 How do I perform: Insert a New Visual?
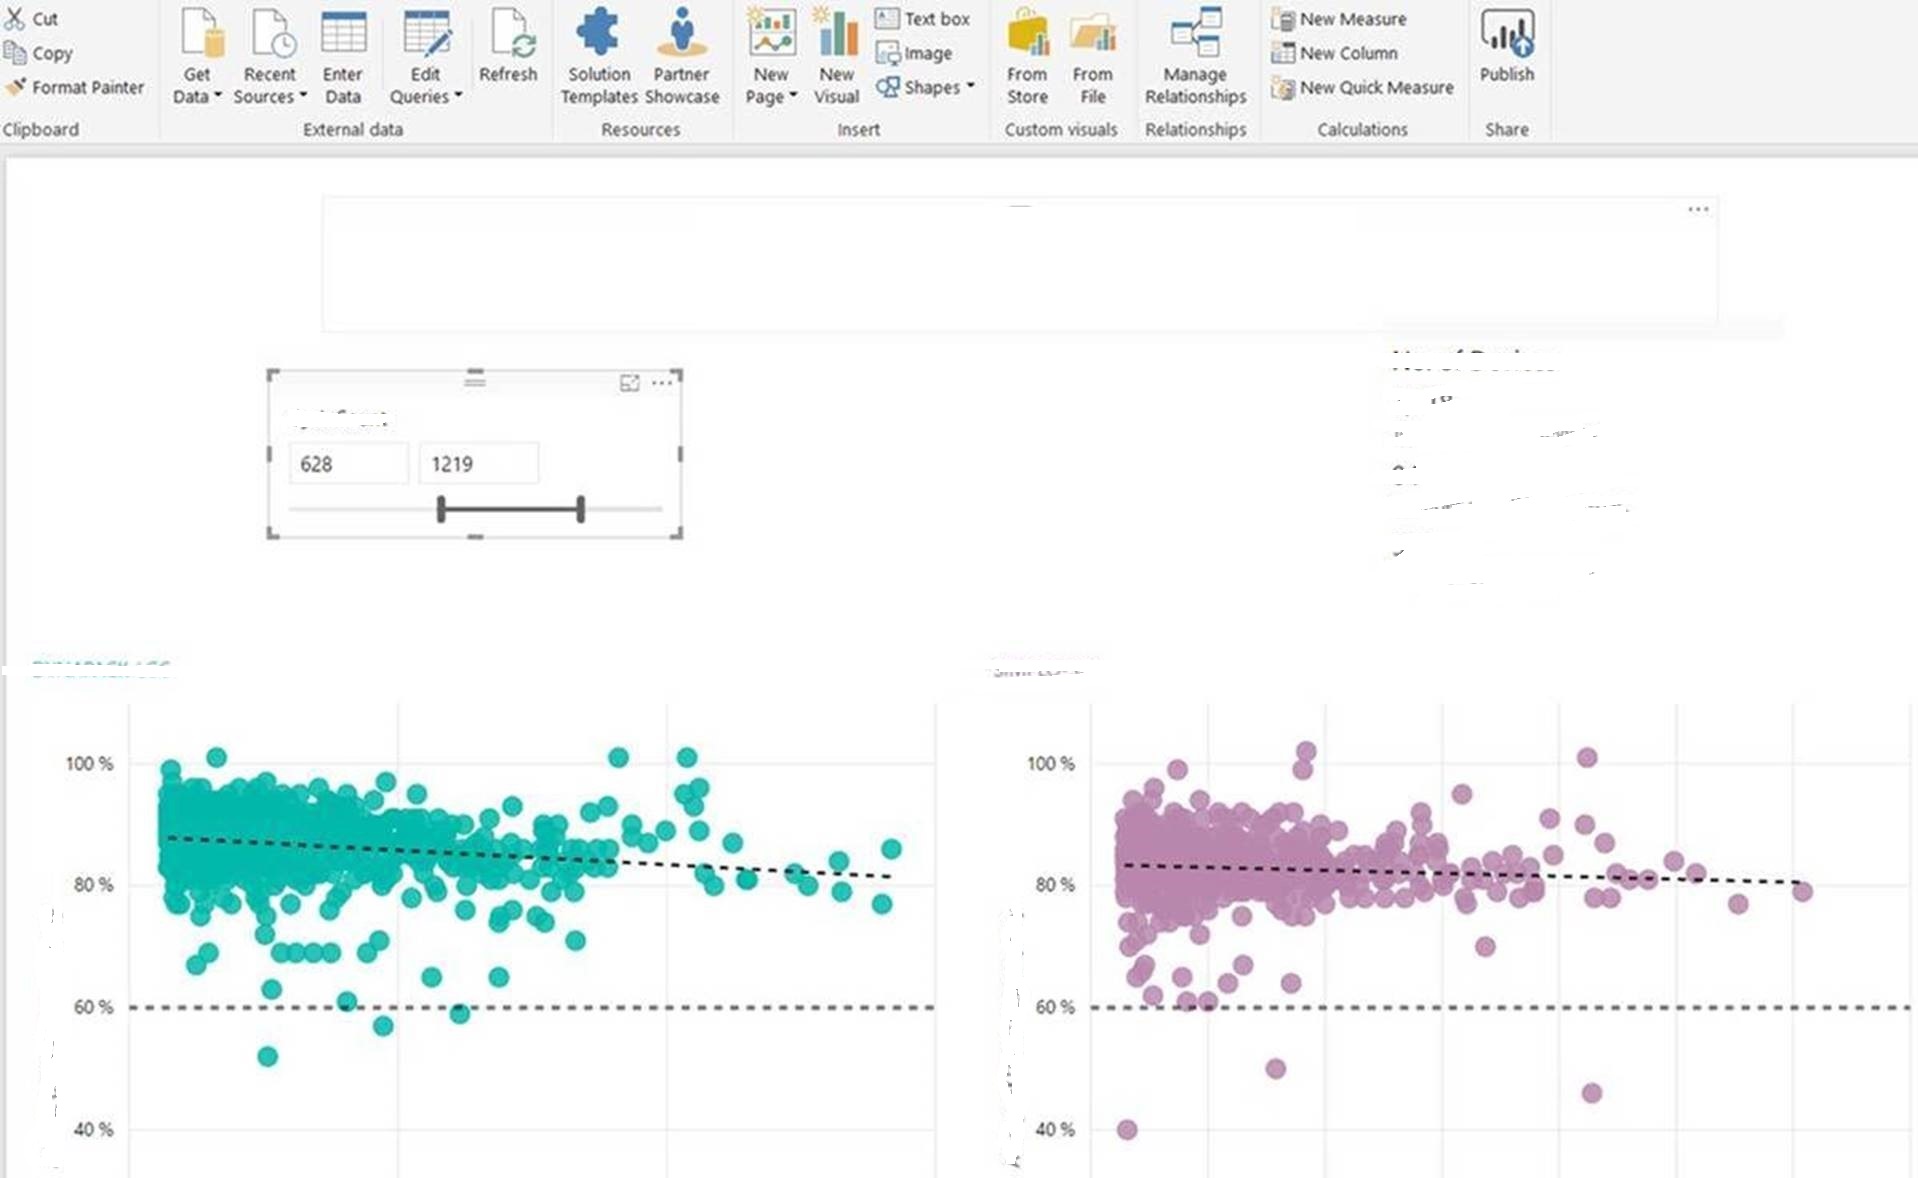click(x=837, y=56)
